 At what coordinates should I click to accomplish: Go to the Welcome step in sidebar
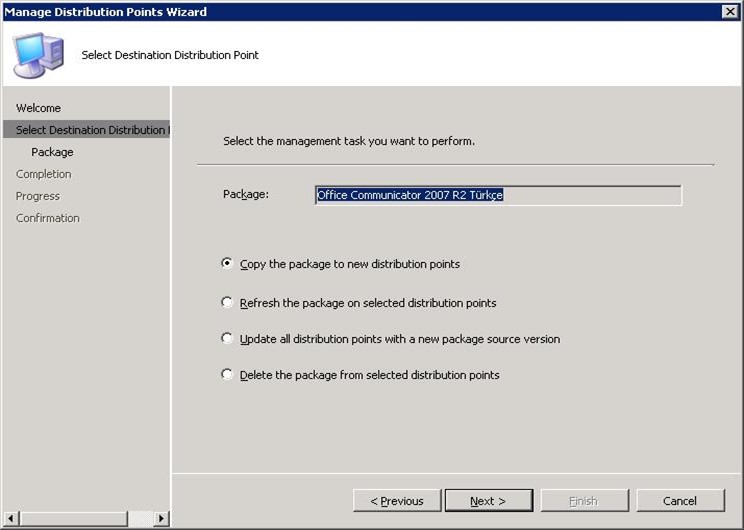coord(38,108)
